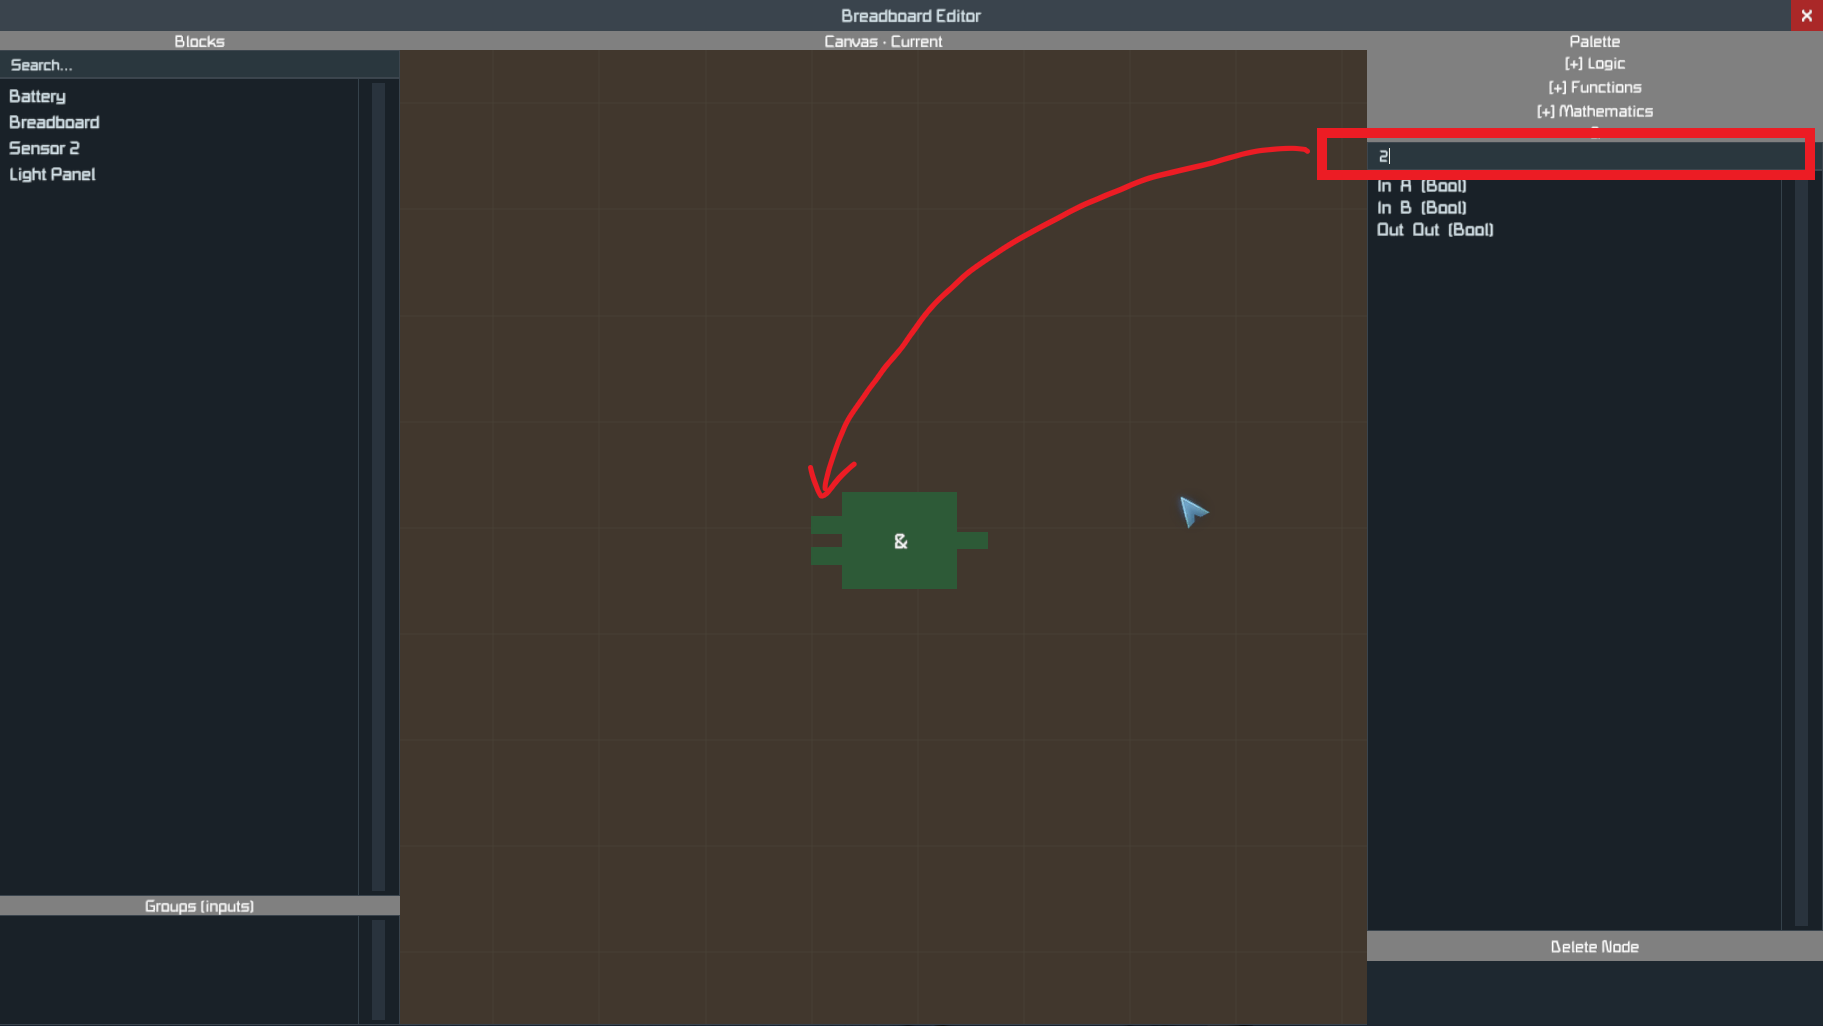Select Sensor 2 block
1823x1026 pixels.
point(44,148)
